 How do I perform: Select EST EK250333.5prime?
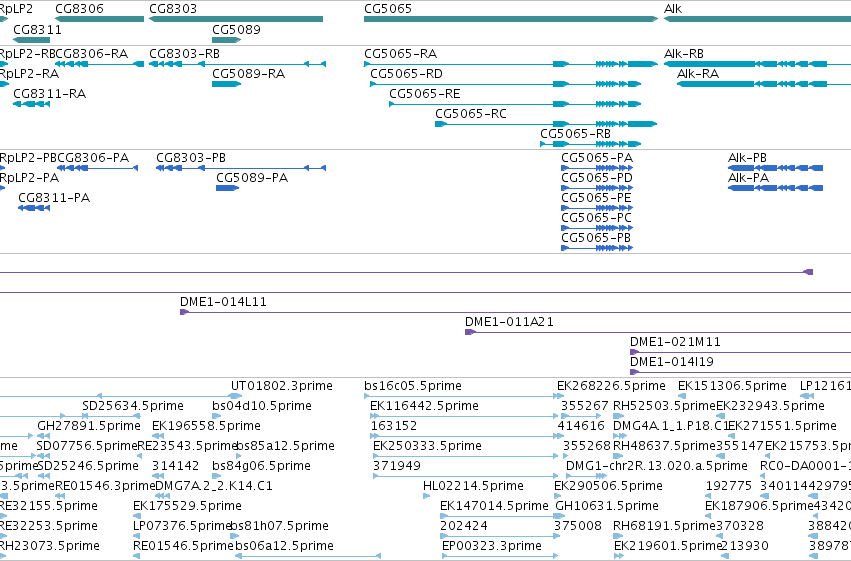[428, 446]
